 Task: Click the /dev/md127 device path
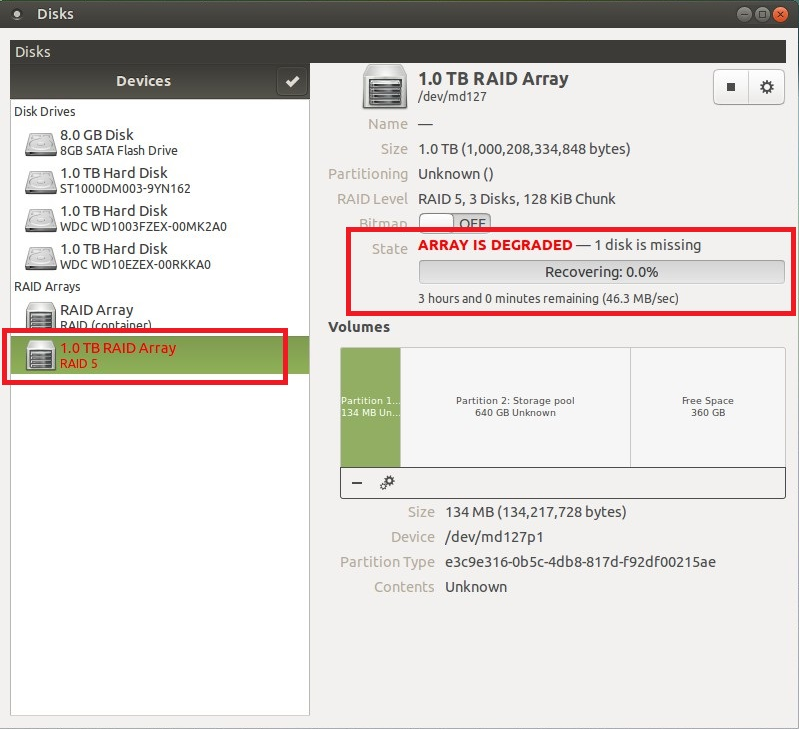(452, 96)
